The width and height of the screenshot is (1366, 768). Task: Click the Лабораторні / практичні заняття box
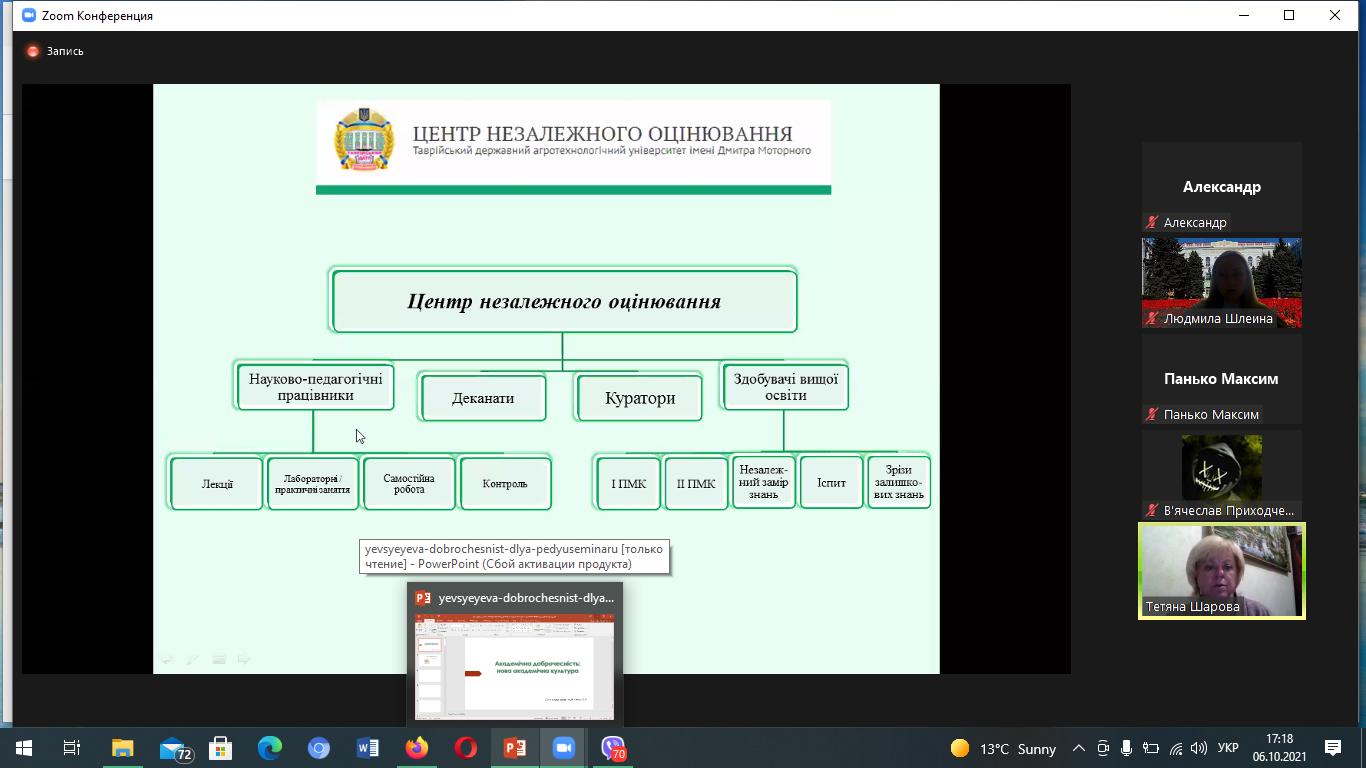pos(313,484)
